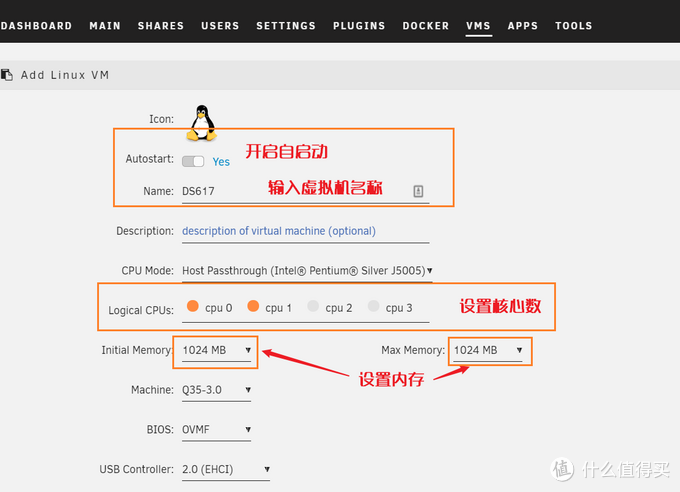Open the Initial Memory dropdown
This screenshot has height=492, width=680.
216,350
